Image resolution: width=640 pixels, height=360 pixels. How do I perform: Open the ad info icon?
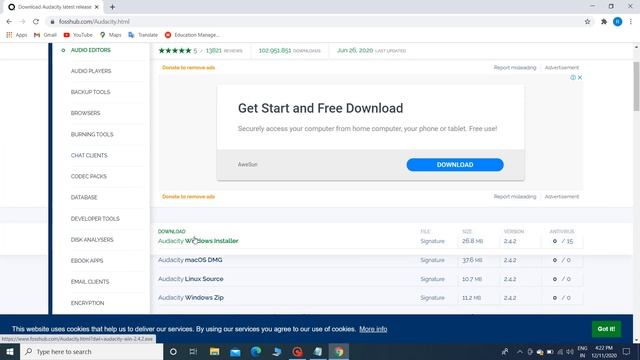point(573,78)
